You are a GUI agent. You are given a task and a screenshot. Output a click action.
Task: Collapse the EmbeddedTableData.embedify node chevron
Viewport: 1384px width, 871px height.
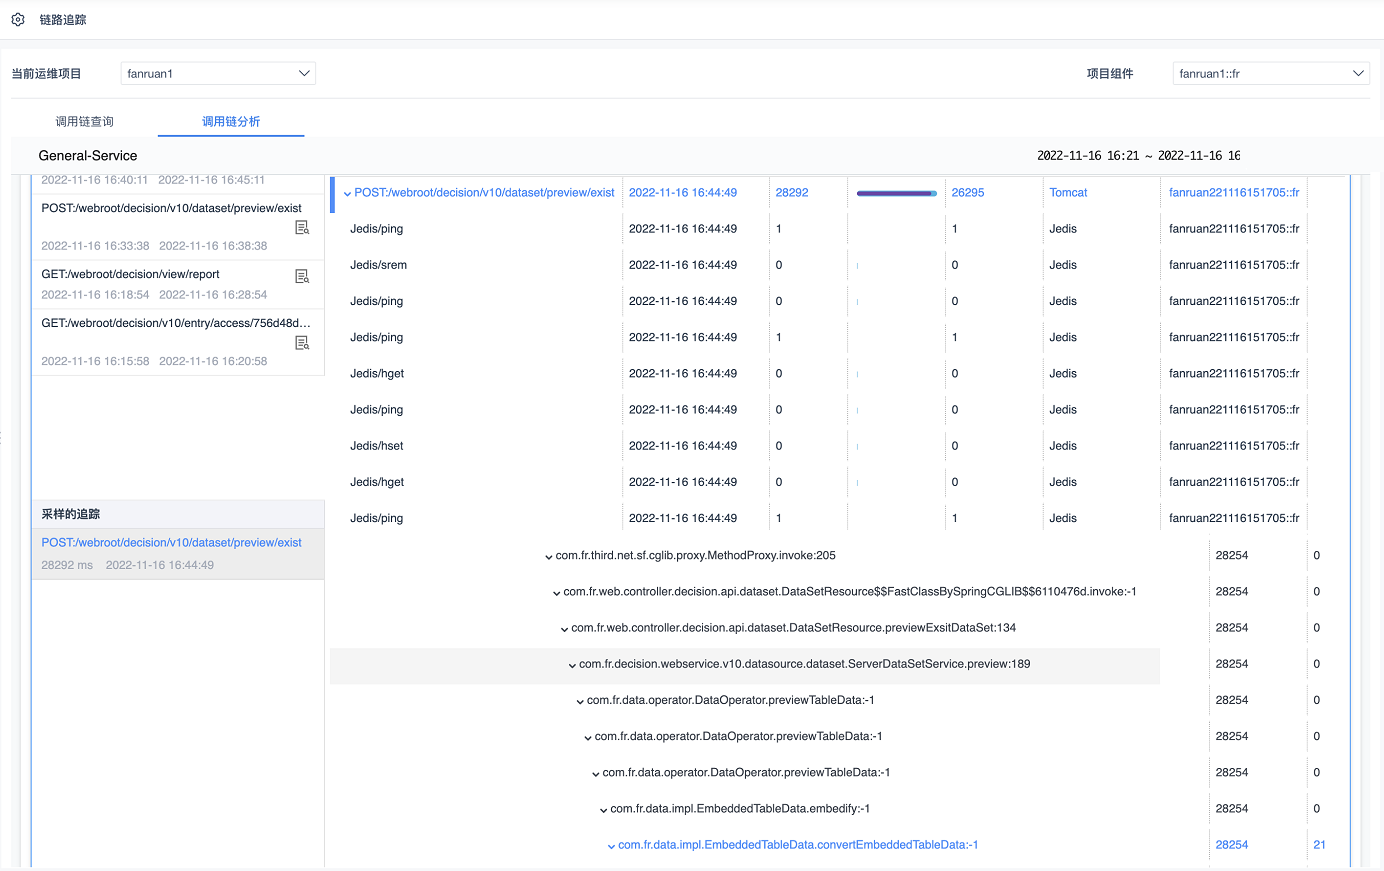[603, 810]
